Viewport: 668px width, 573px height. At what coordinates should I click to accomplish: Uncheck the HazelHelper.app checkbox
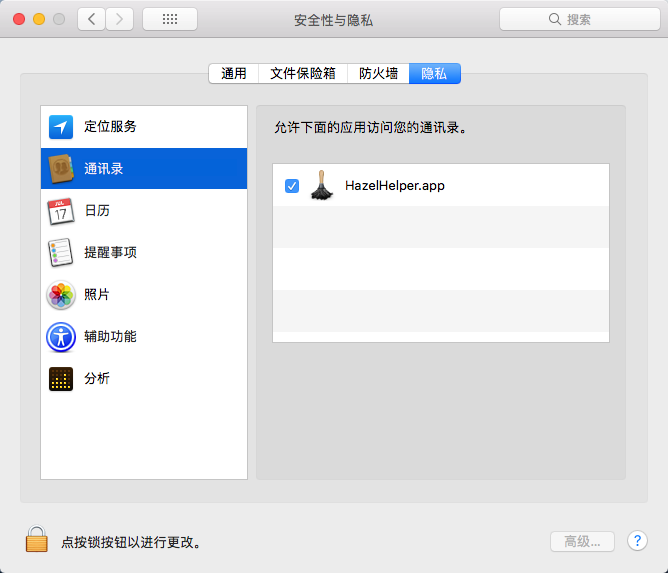tap(292, 186)
